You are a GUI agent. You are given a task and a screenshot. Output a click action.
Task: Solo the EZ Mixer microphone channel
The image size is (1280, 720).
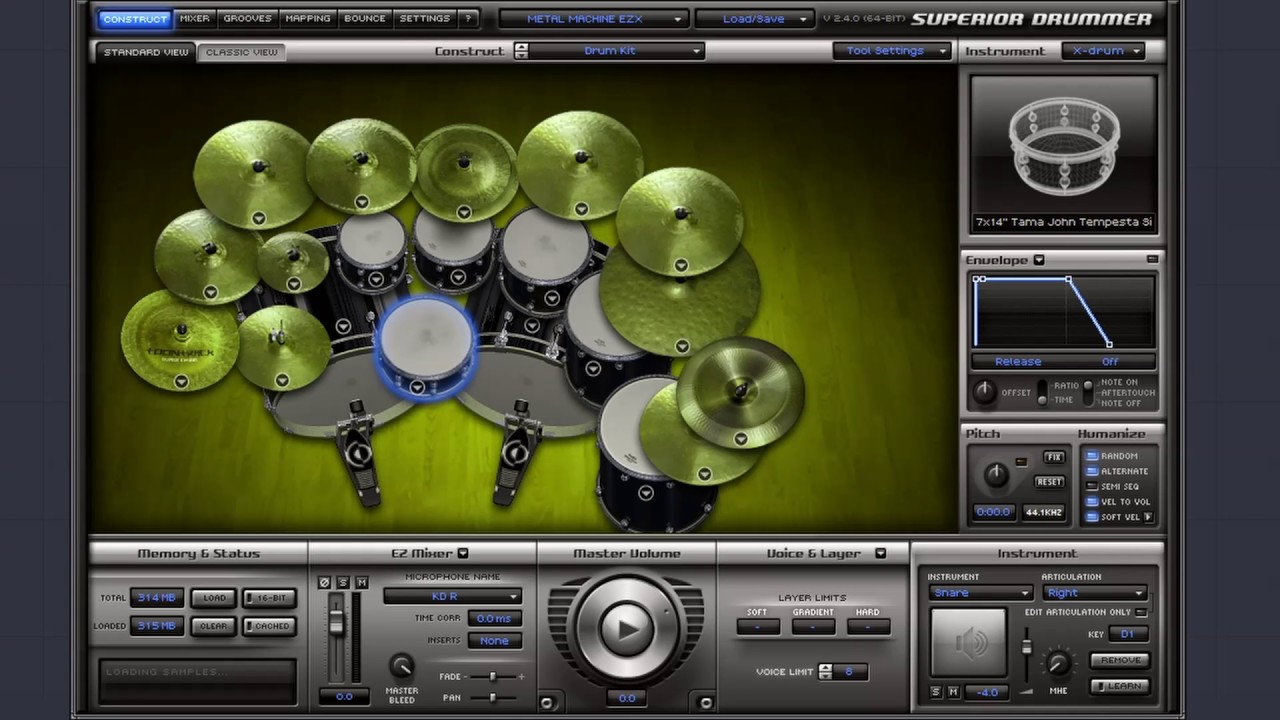[x=343, y=582]
